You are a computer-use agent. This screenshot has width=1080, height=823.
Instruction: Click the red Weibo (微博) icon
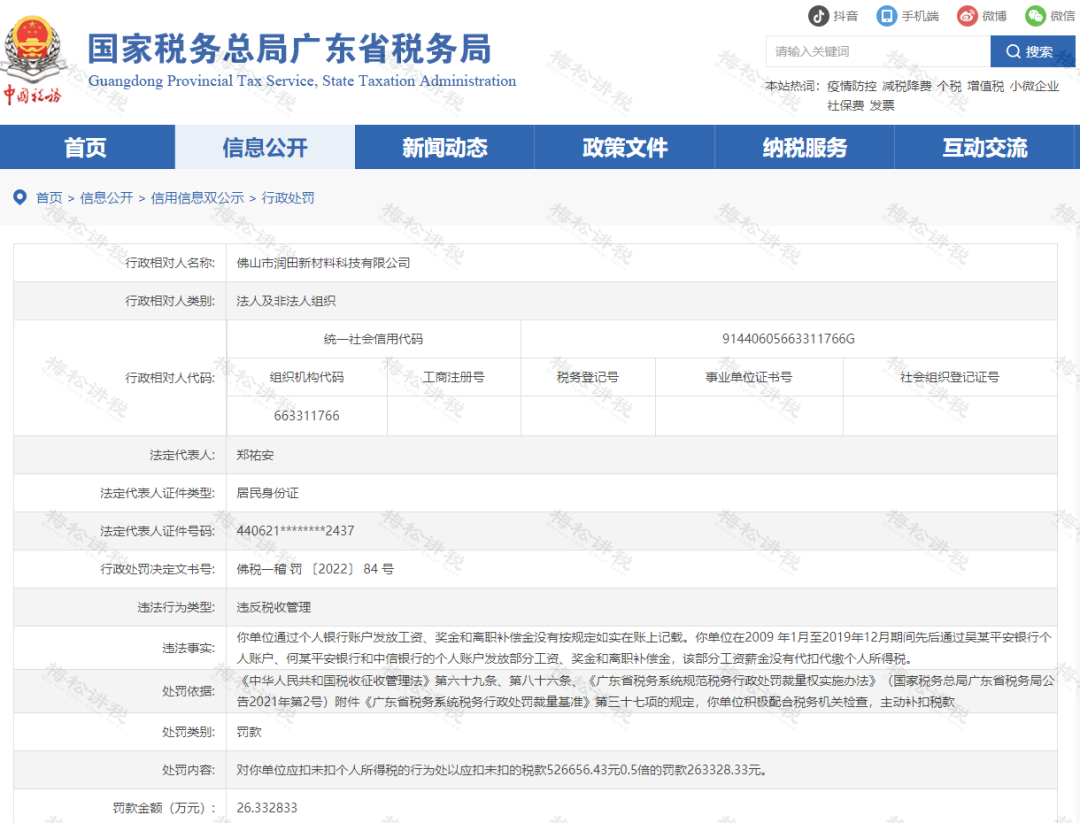(x=965, y=15)
